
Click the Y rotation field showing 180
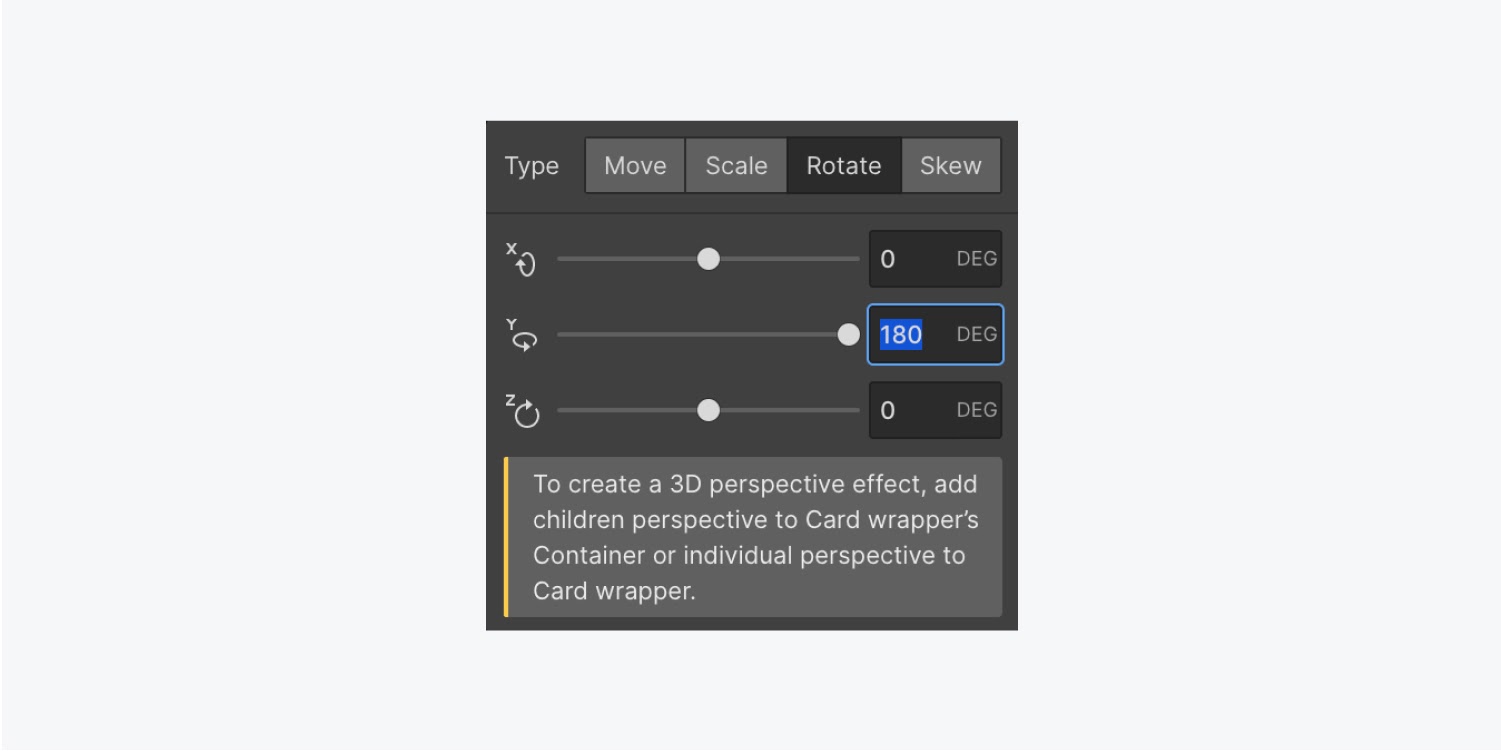(x=935, y=335)
